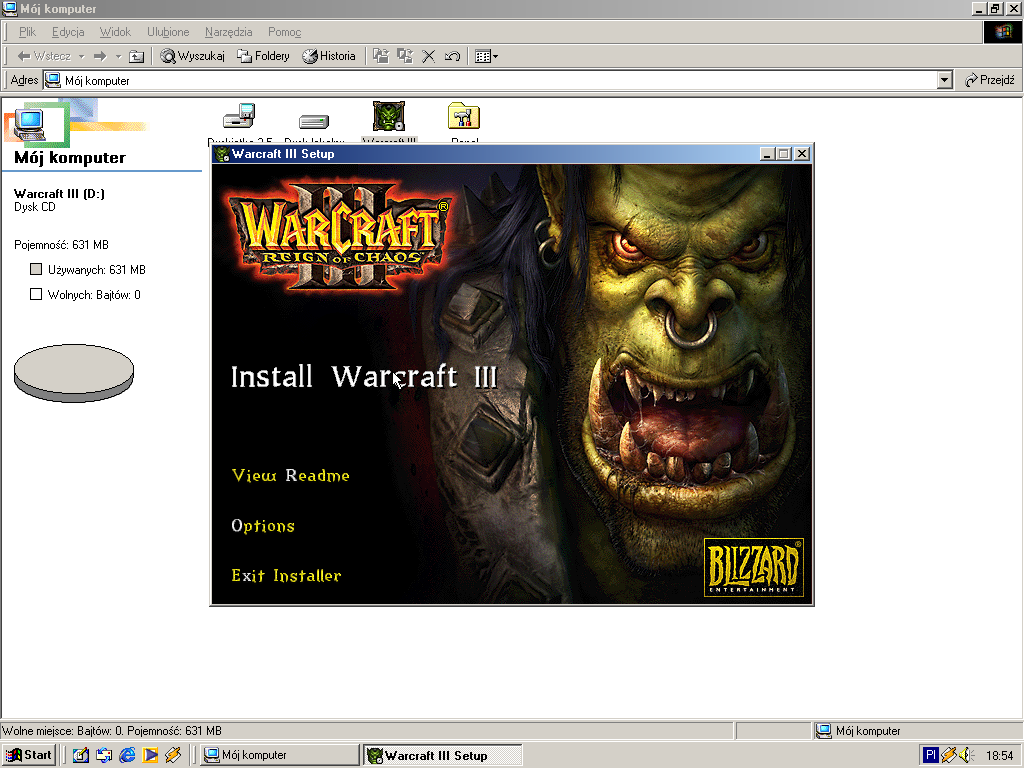This screenshot has height=768, width=1024.
Task: Go up one folder level
Action: click(x=136, y=56)
